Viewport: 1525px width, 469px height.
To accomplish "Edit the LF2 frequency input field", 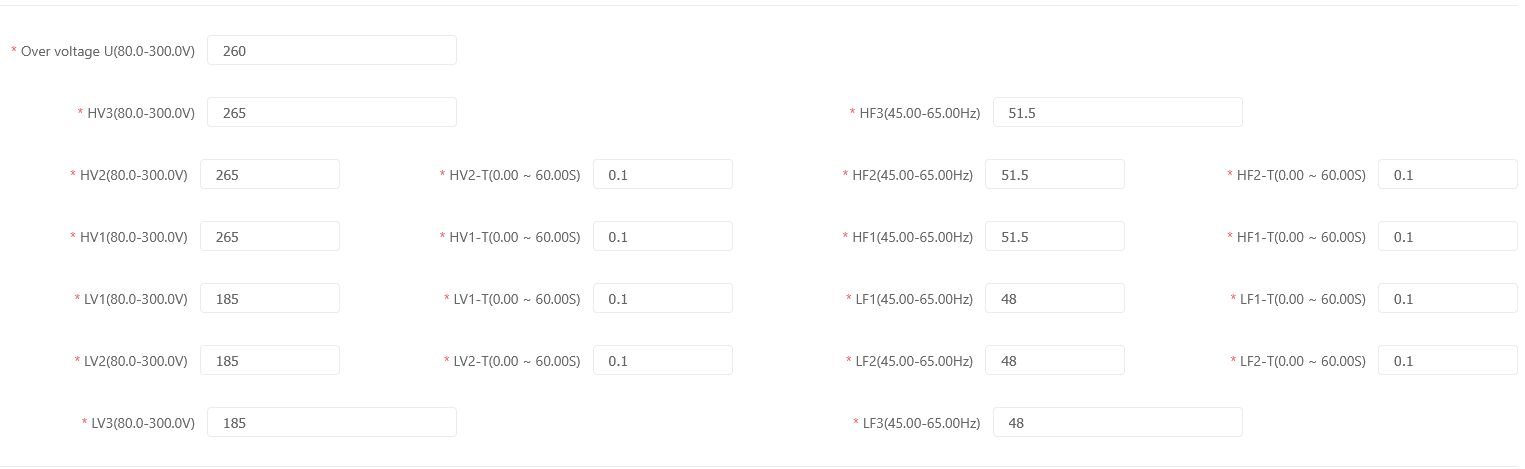I will tap(1054, 361).
